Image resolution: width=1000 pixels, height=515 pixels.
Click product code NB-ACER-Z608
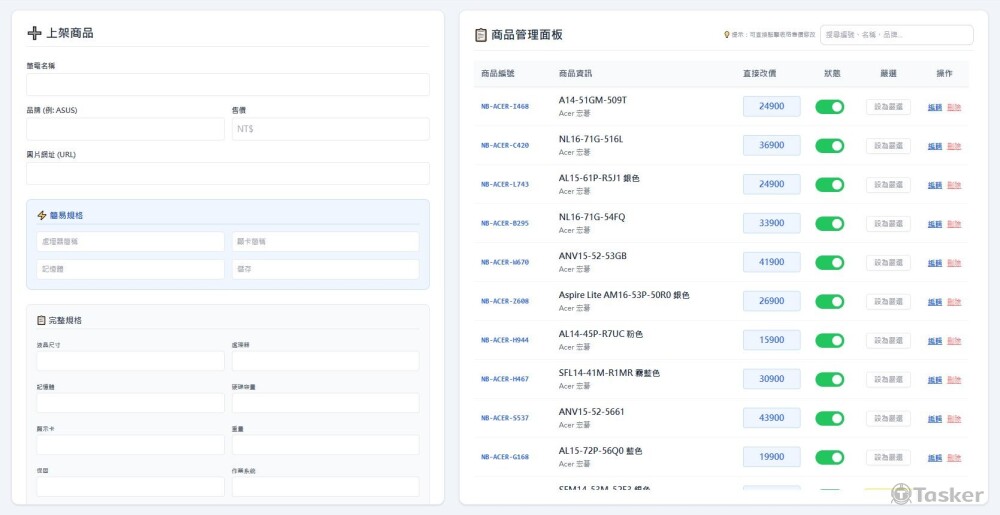coord(505,301)
